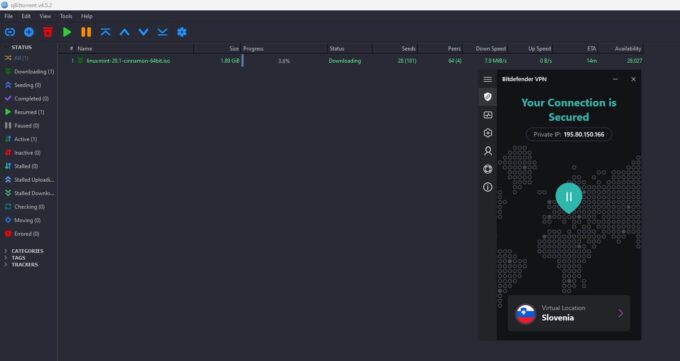Minimize the Bitdefender VPN window

click(x=615, y=79)
